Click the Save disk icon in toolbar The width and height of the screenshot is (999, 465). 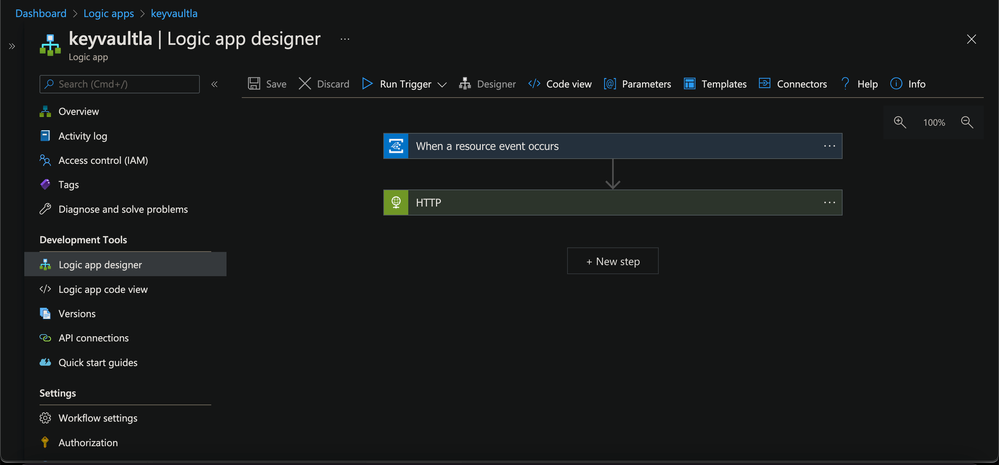pyautogui.click(x=254, y=83)
